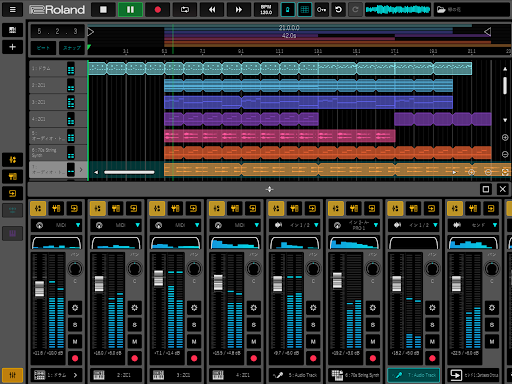Image resolution: width=512 pixels, height=384 pixels.
Task: Open channel 2 input MIDI dropdown
Action: pyautogui.click(x=116, y=225)
